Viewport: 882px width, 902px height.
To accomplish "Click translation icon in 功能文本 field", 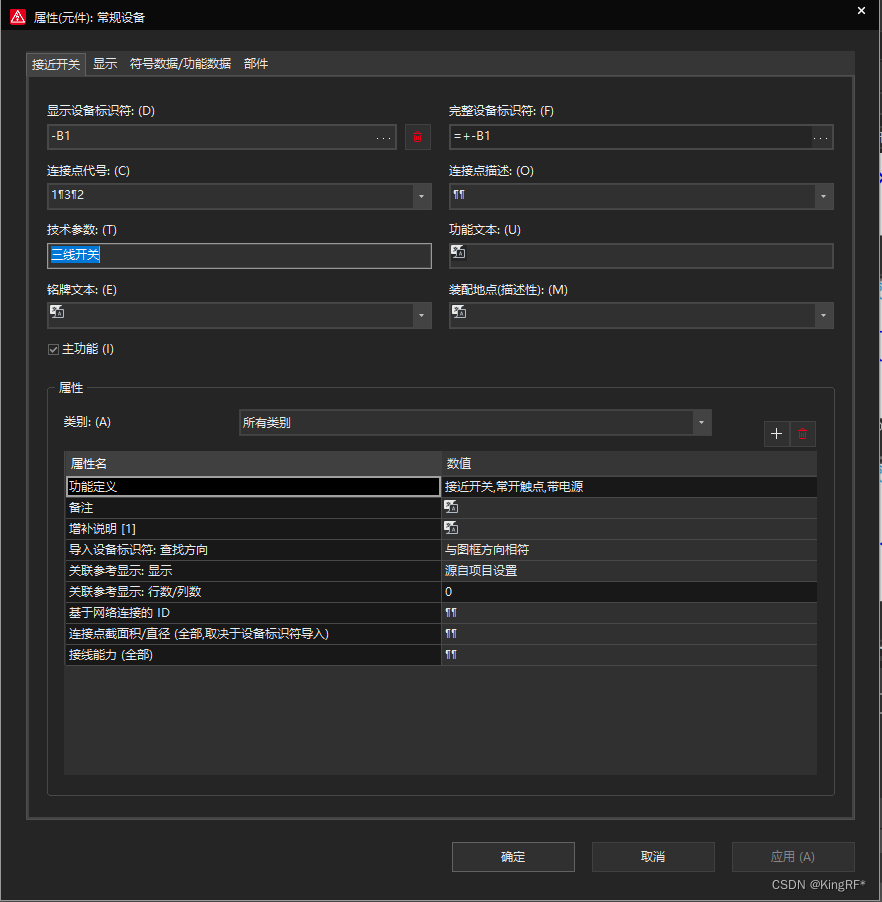I will [458, 252].
